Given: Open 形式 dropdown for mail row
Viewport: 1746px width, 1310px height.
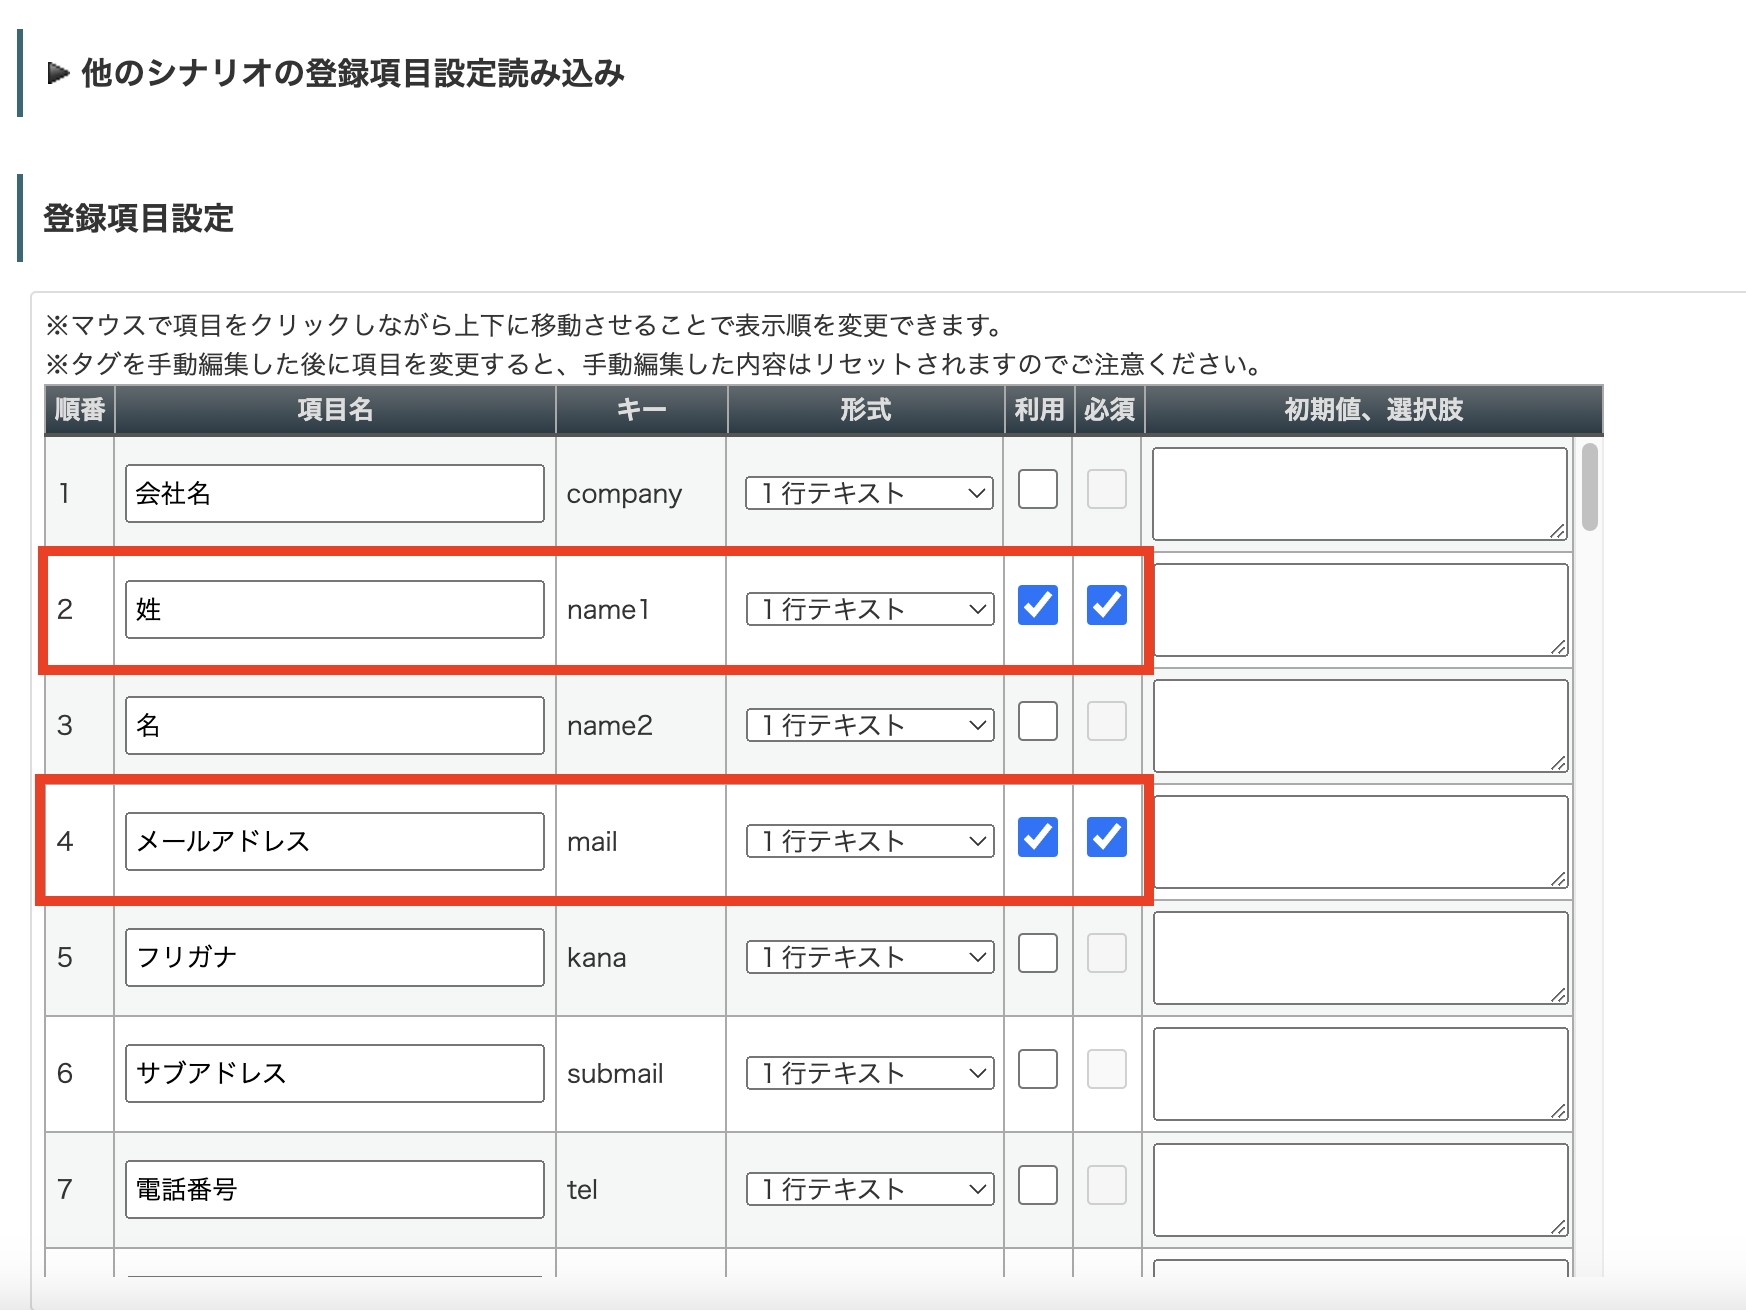Looking at the screenshot, I should [x=868, y=841].
